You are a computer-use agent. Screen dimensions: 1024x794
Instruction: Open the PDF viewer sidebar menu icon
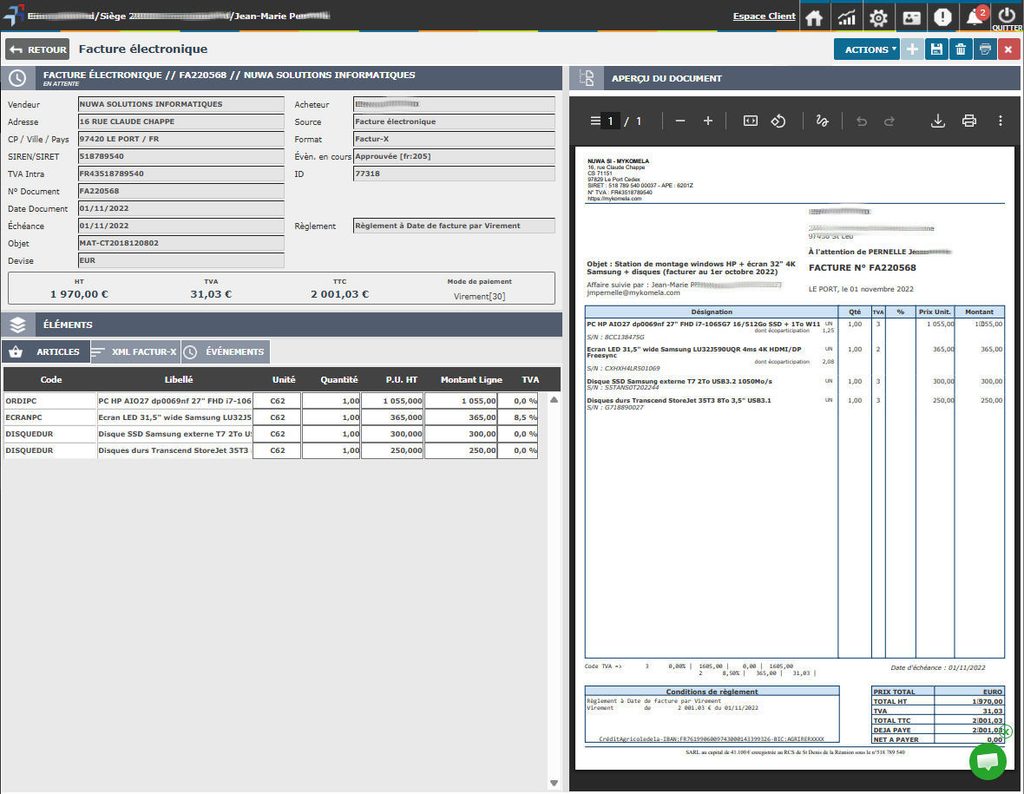(595, 121)
